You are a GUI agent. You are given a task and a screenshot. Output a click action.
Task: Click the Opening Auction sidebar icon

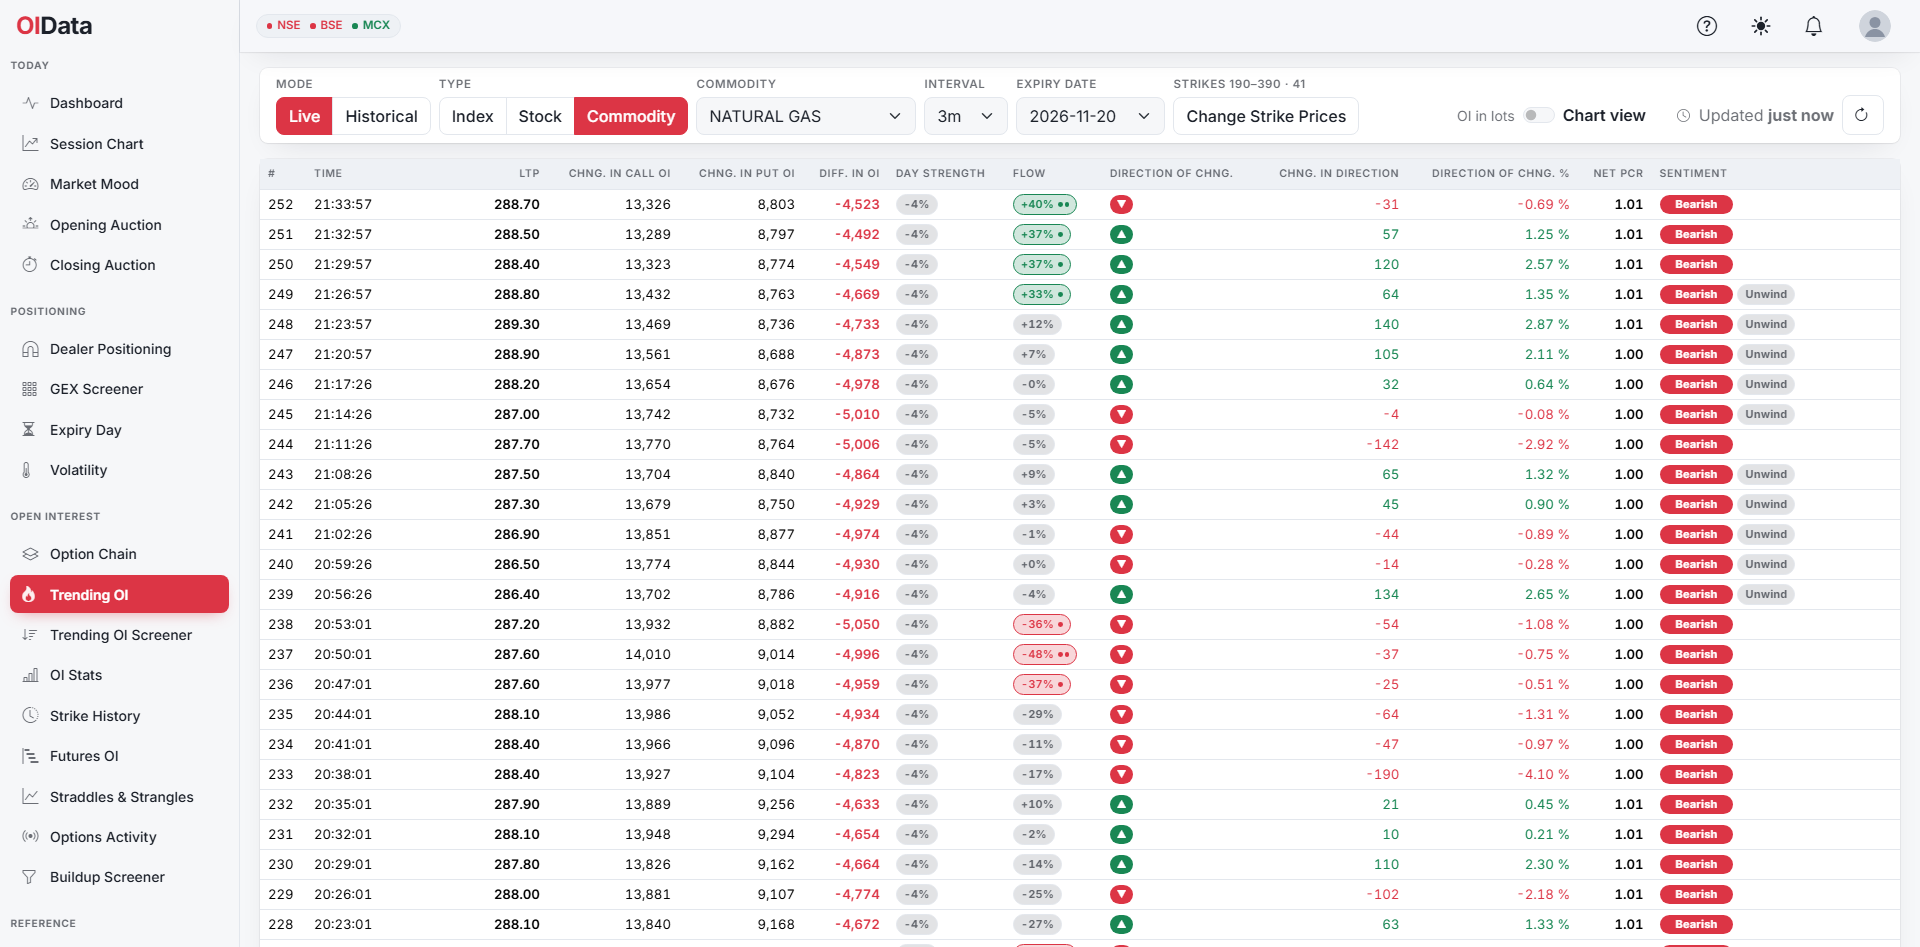click(31, 225)
